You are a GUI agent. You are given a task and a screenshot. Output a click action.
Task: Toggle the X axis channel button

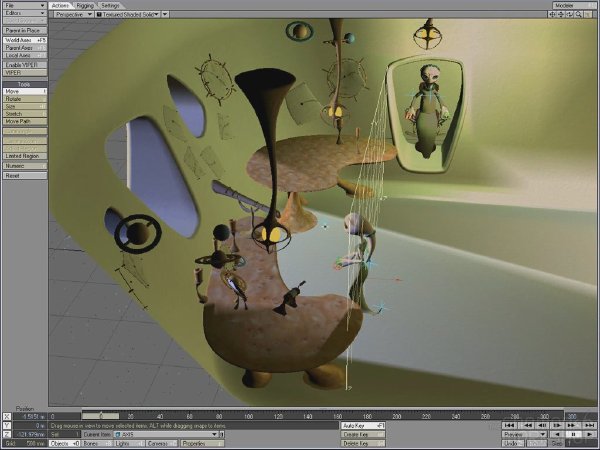coord(7,416)
